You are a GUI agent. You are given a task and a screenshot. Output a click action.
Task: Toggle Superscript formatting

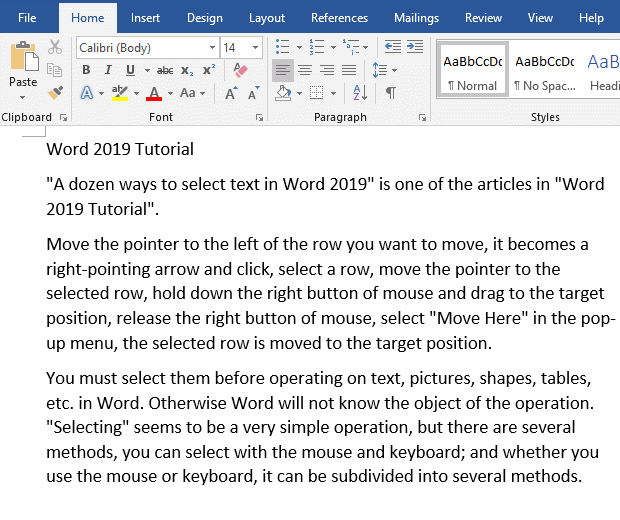(x=209, y=70)
